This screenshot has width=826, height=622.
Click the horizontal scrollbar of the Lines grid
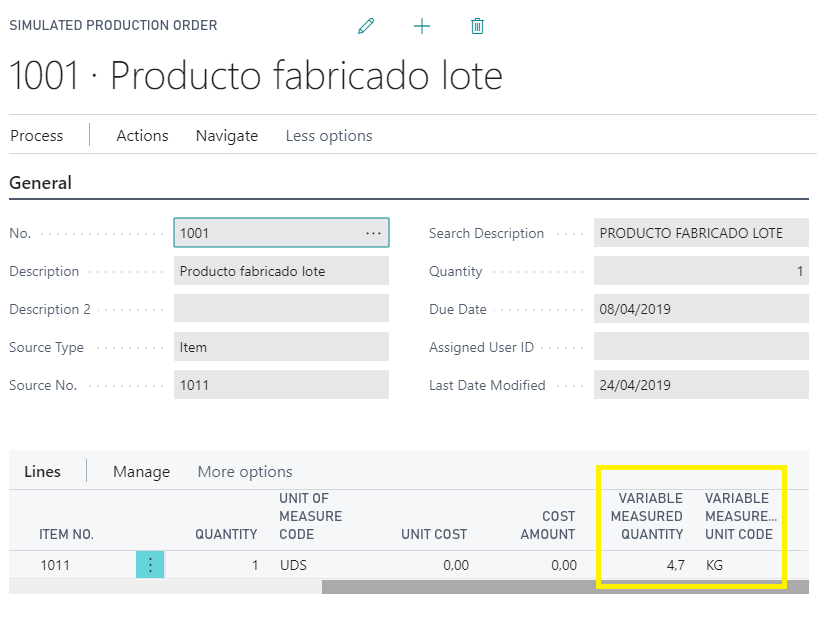(565, 587)
